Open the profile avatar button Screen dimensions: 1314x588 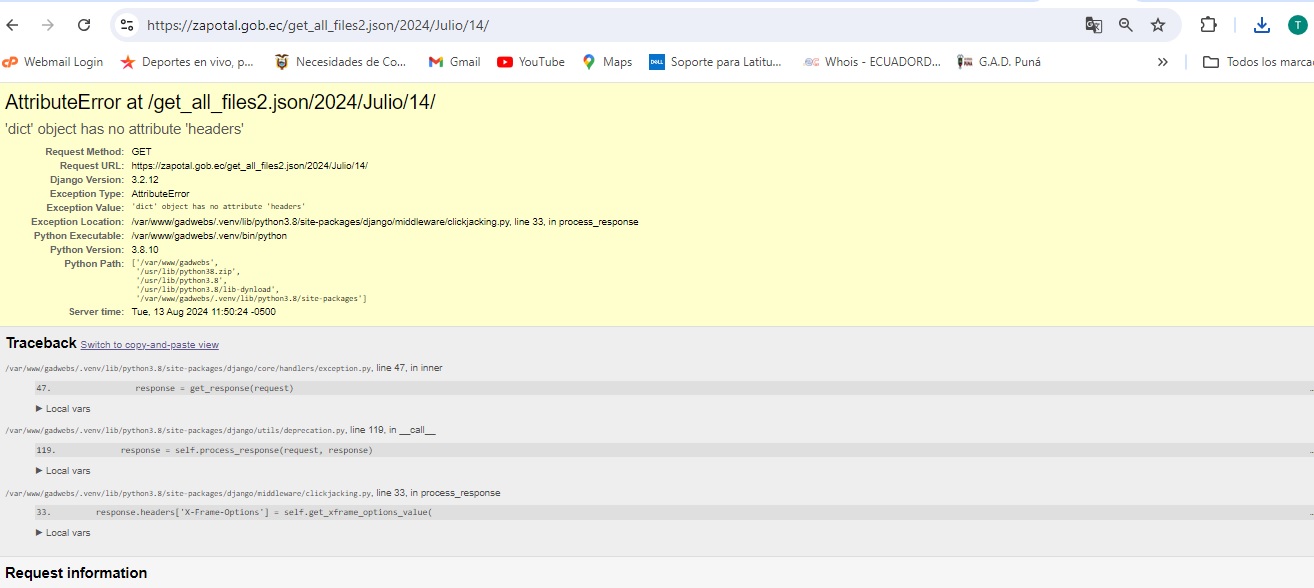(1297, 25)
